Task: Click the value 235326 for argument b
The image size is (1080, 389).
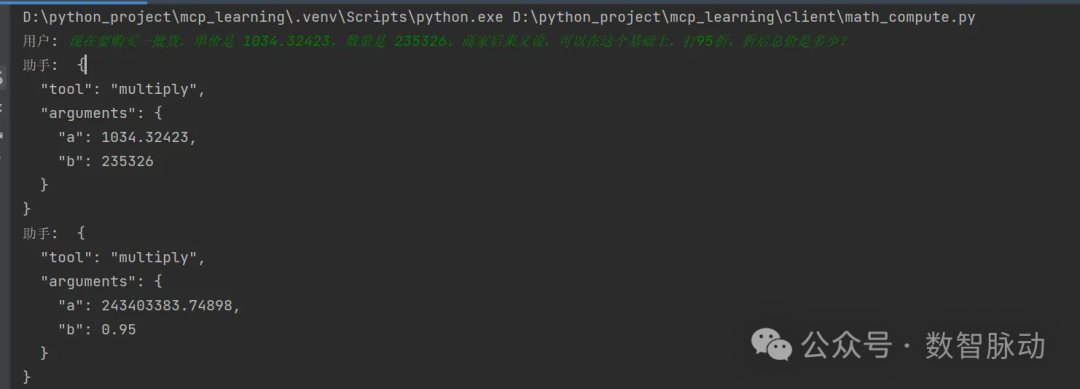Action: click(x=127, y=161)
